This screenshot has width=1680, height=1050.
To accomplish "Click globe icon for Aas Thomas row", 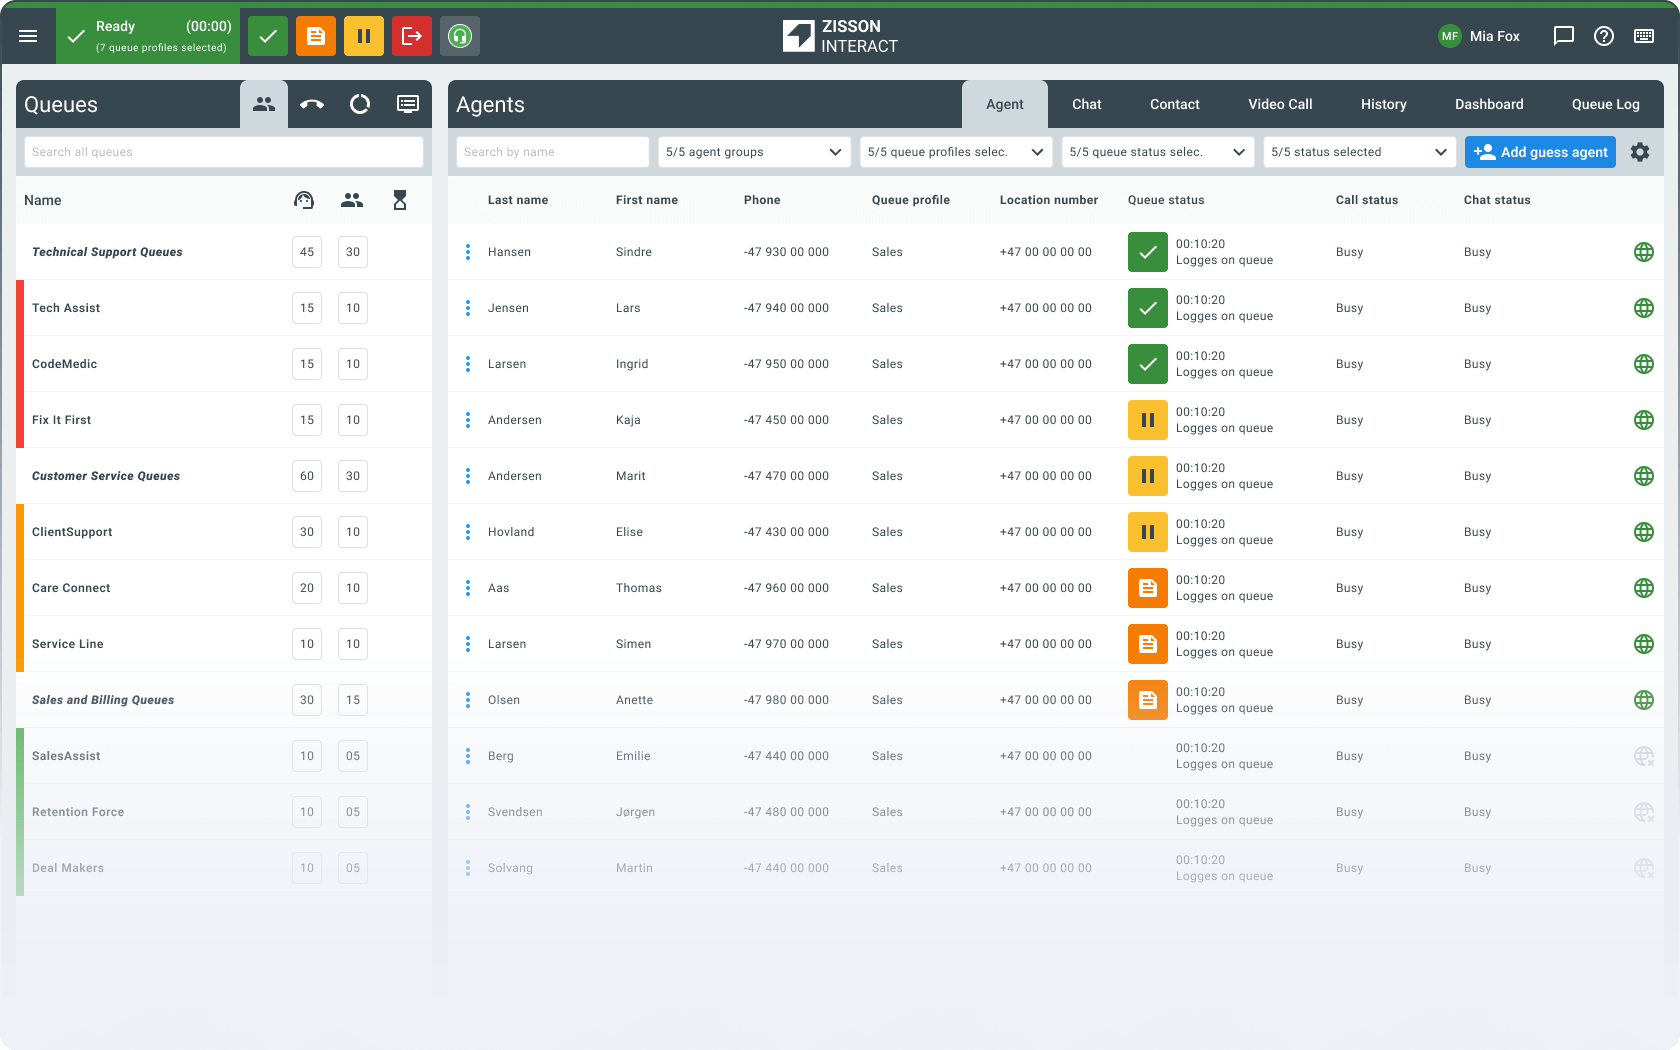I will (1644, 588).
